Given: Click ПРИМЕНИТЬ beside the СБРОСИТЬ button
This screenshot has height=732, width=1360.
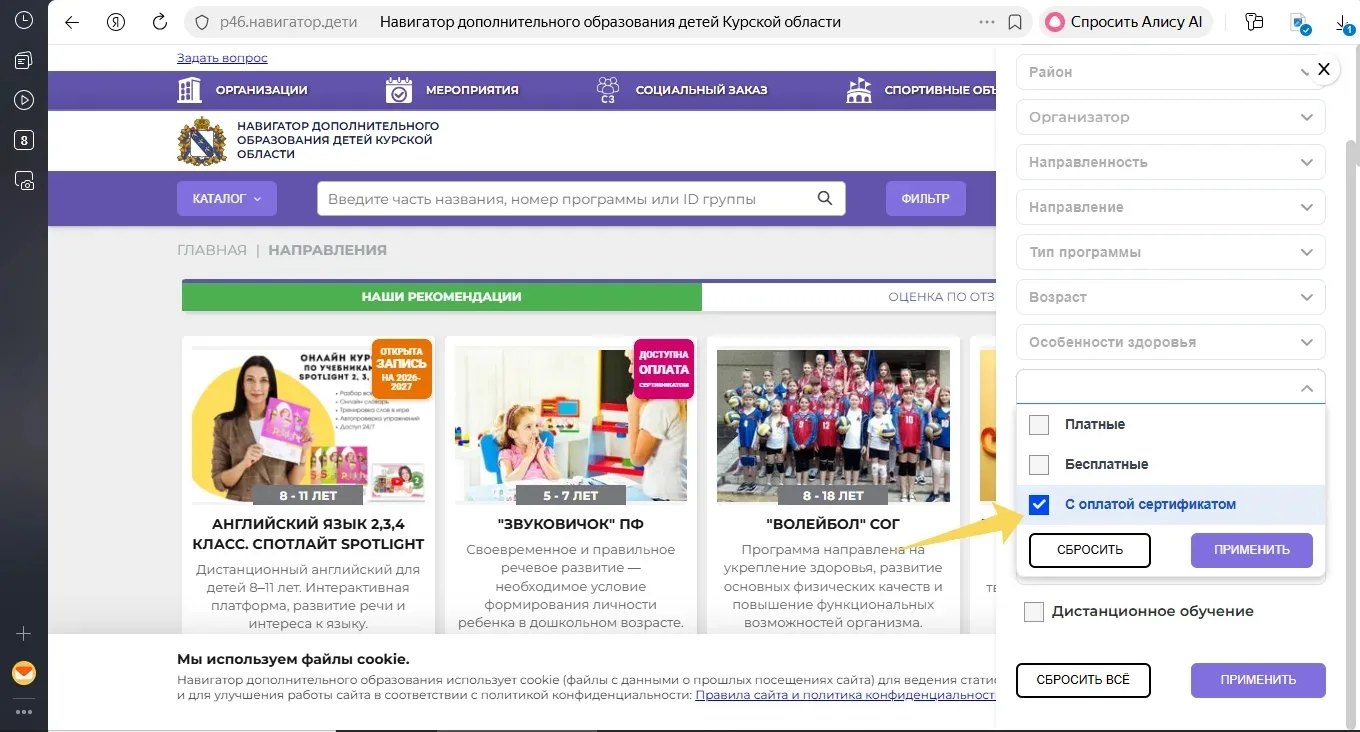Looking at the screenshot, I should point(1252,550).
